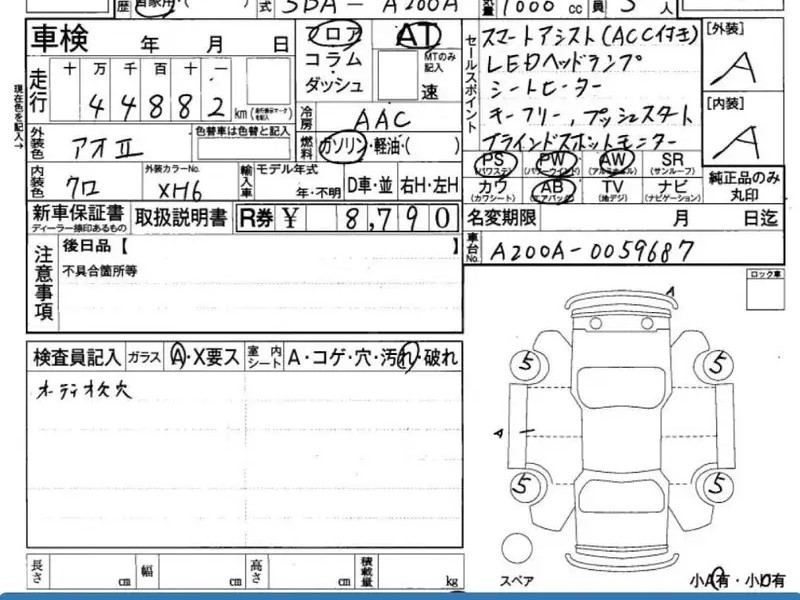The image size is (800, 600).
Task: Click the blue bar along bottom edge
Action: pyautogui.click(x=400, y=595)
